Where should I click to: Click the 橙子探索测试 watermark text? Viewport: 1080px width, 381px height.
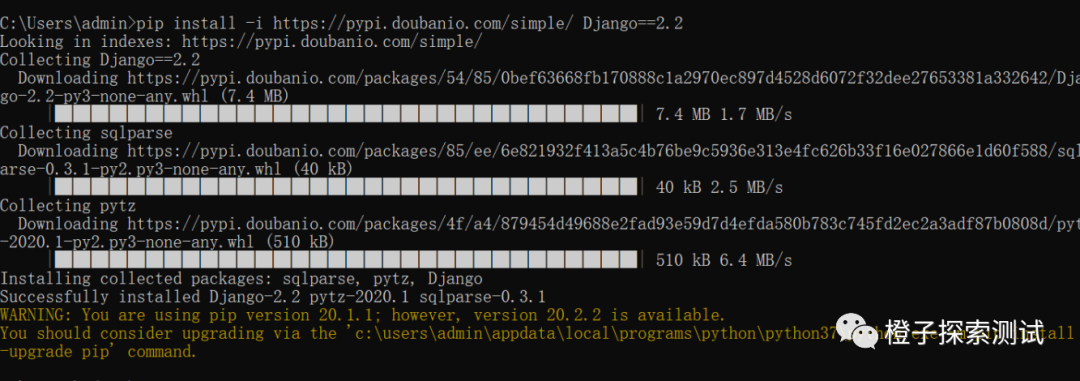click(964, 332)
